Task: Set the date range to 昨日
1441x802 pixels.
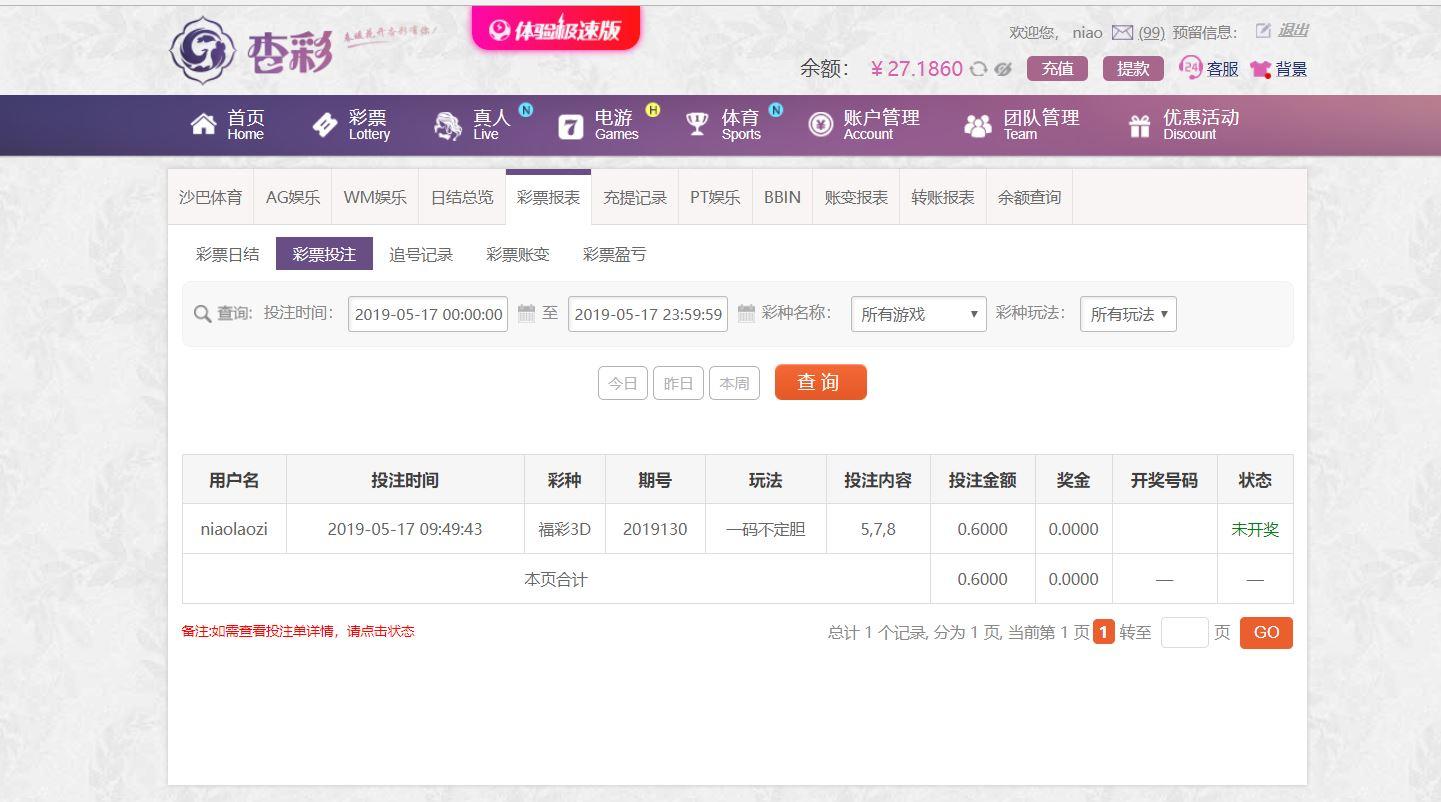Action: pos(678,383)
